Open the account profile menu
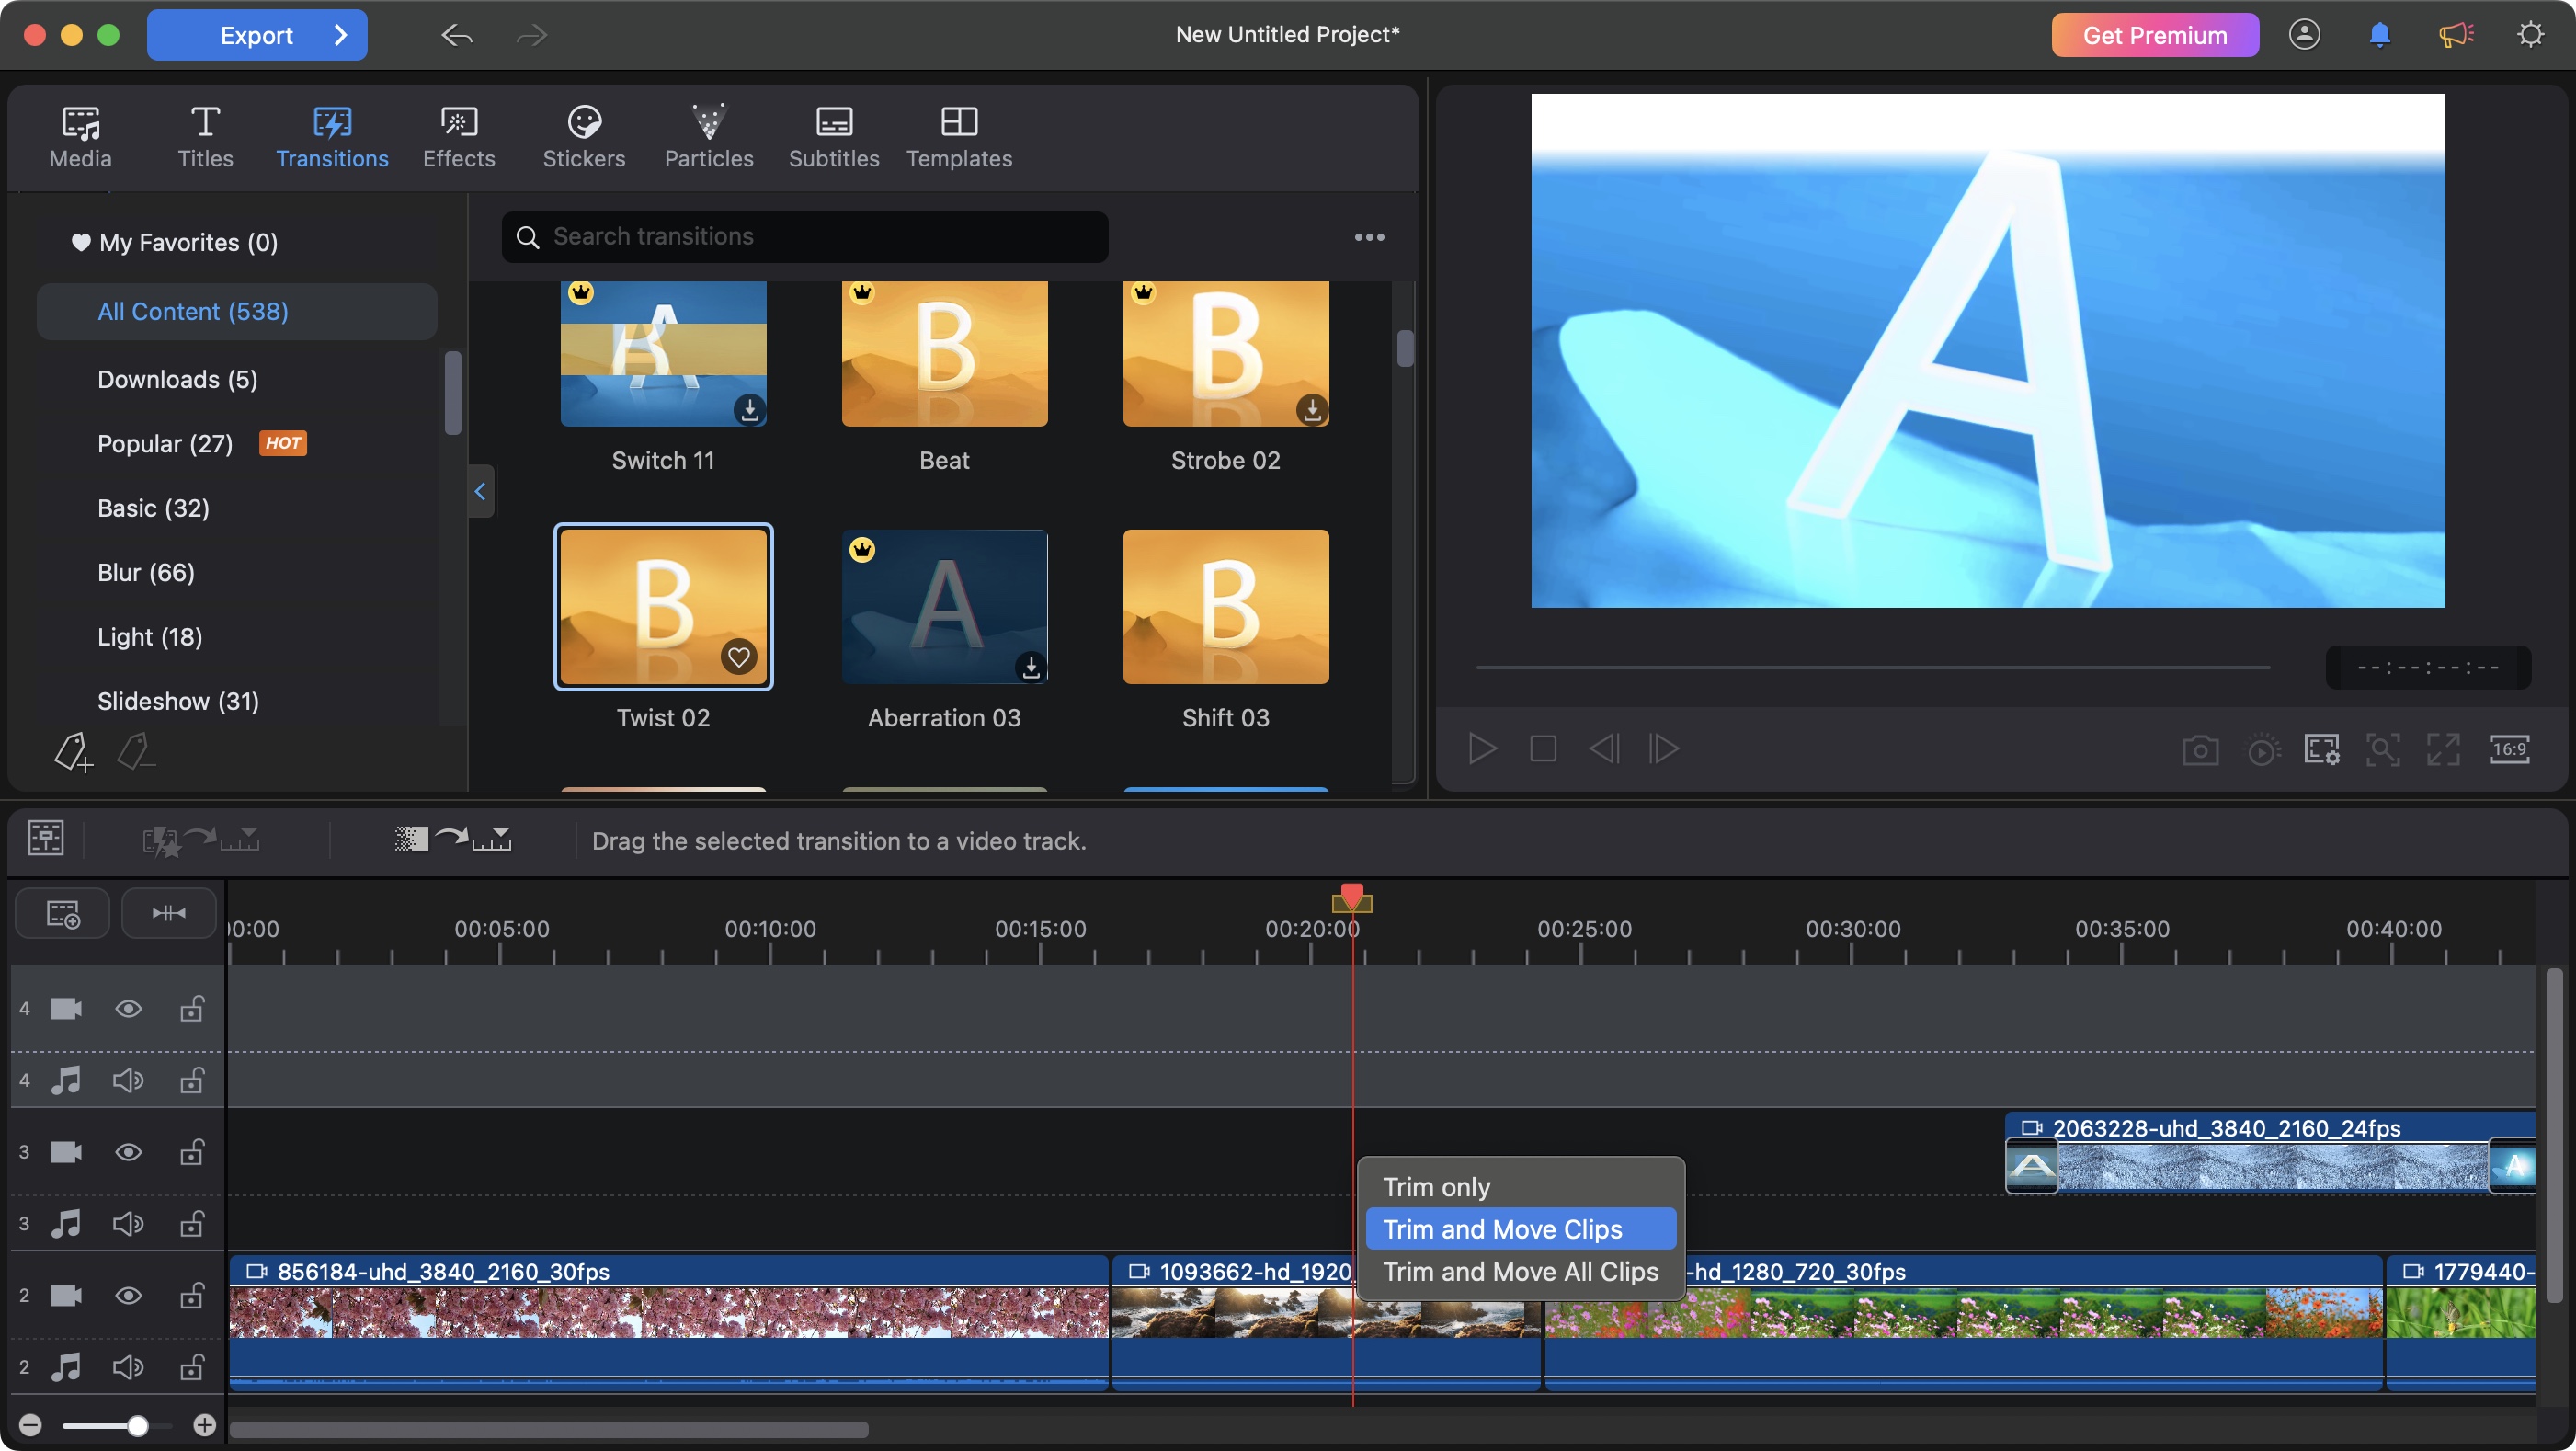 (2304, 34)
